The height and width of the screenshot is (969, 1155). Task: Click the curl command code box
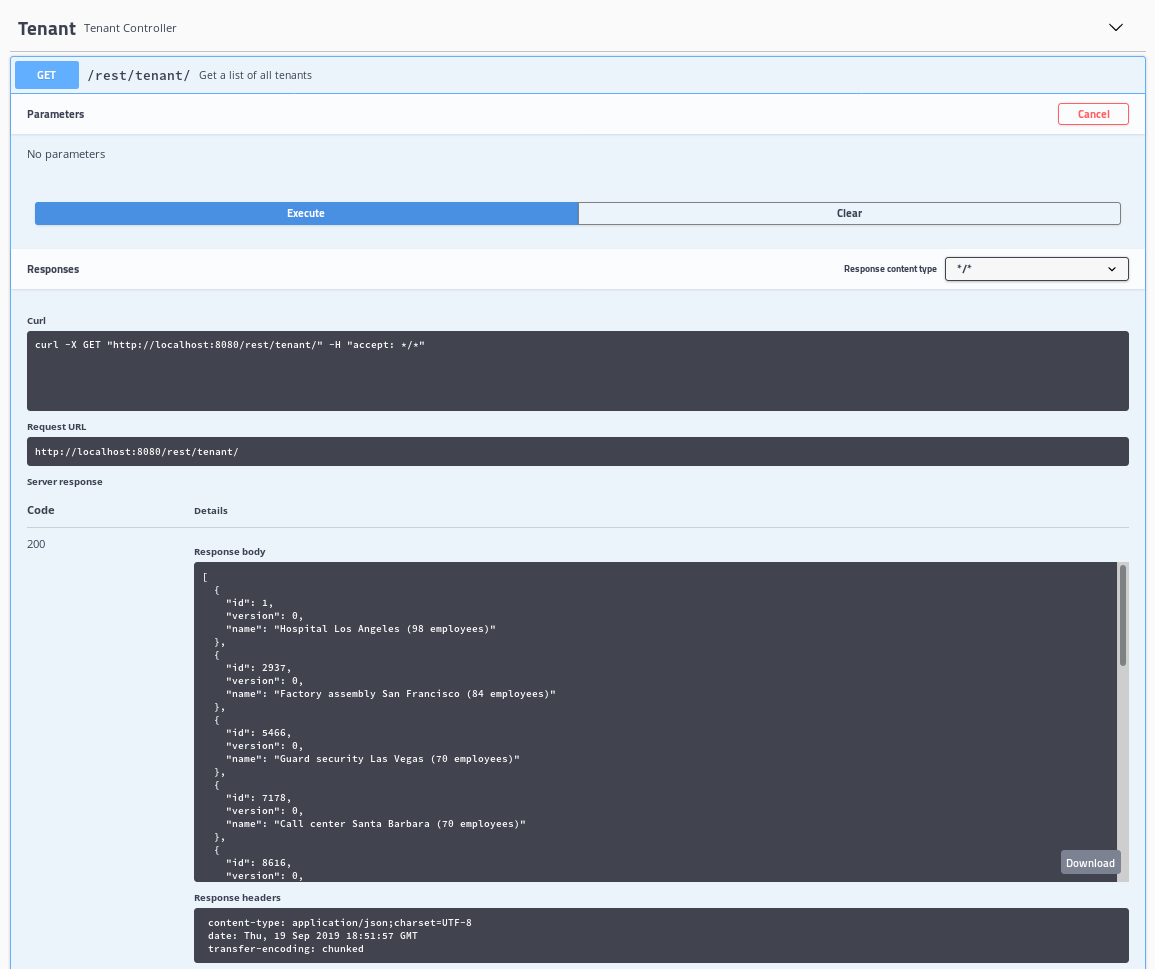577,370
